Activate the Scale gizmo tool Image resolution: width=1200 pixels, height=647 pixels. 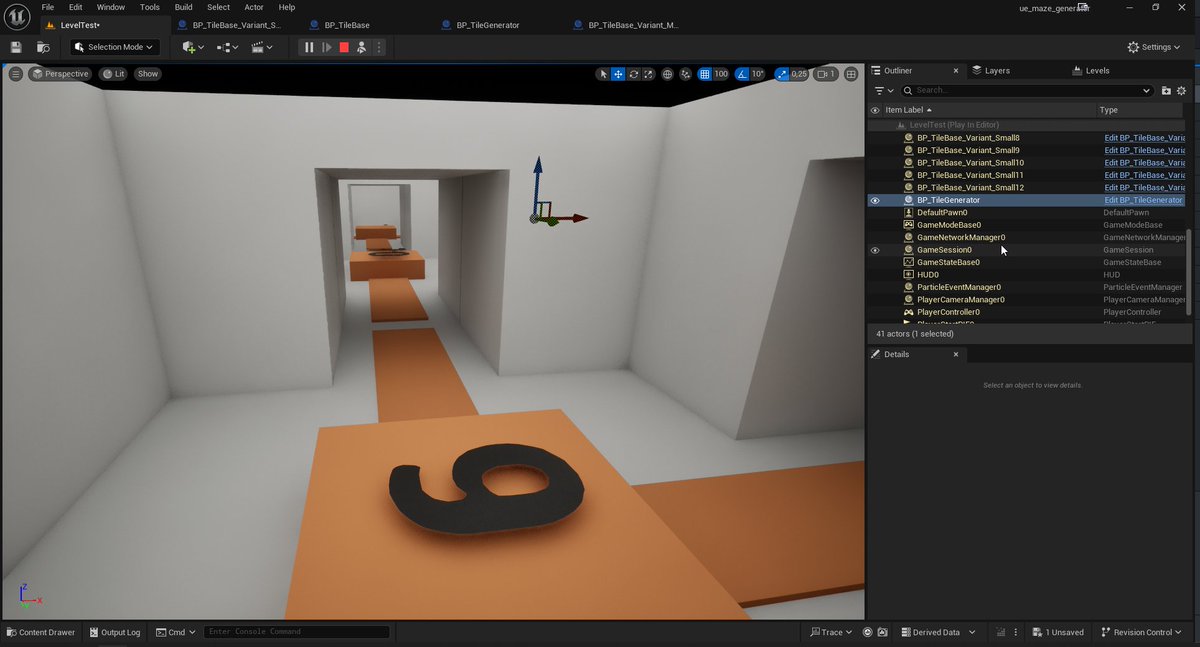(x=649, y=74)
